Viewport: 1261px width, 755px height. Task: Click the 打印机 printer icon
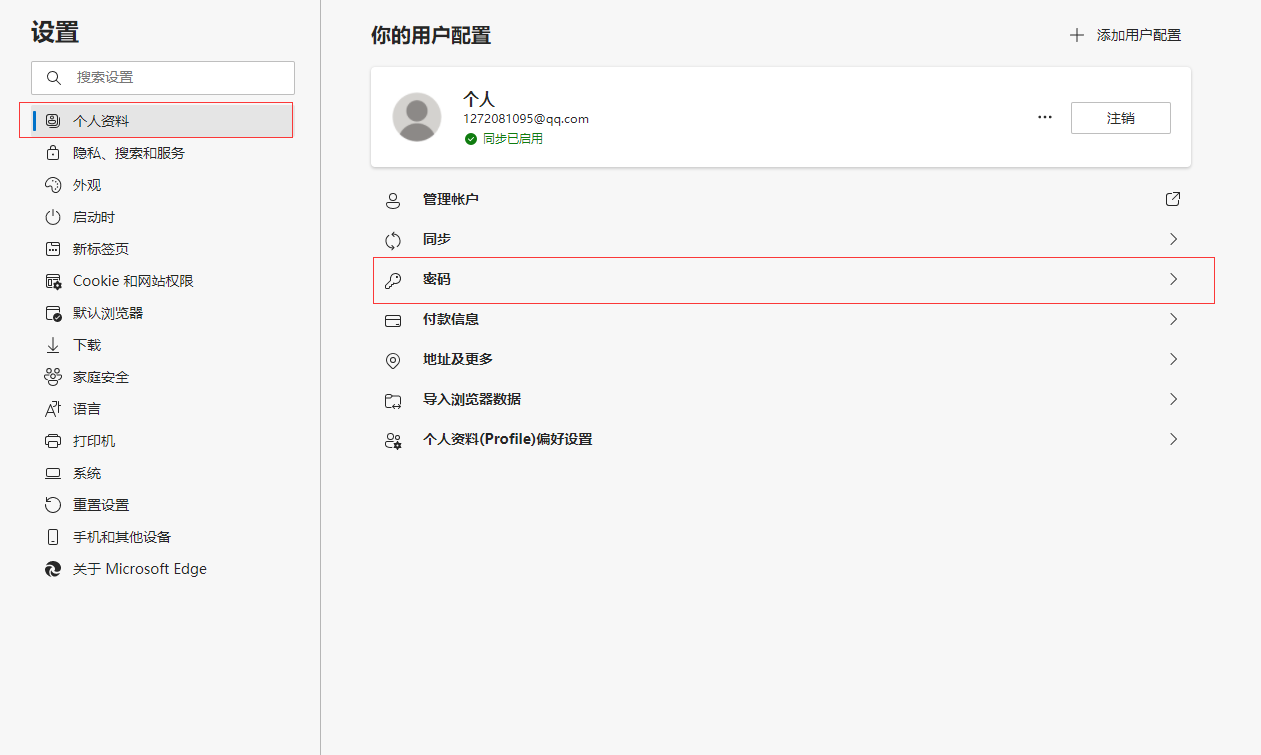pyautogui.click(x=52, y=440)
